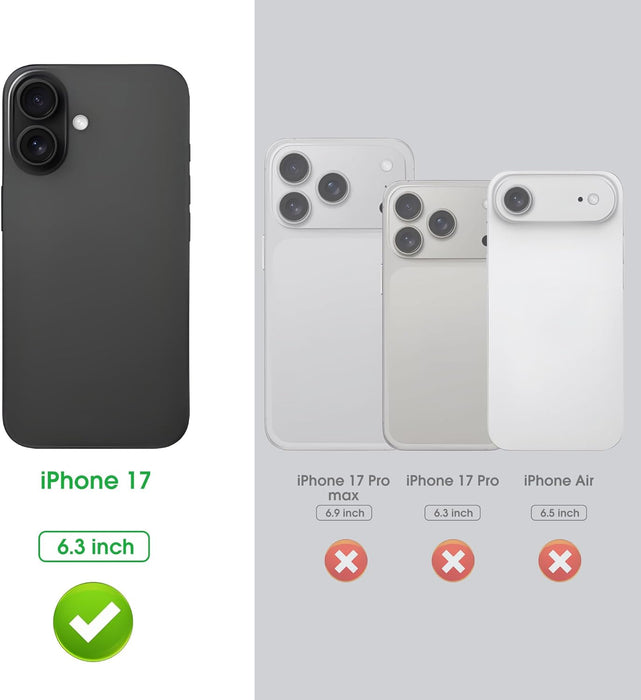Click the red X under iPhone 17 Pro
641x700 pixels.
[x=453, y=561]
